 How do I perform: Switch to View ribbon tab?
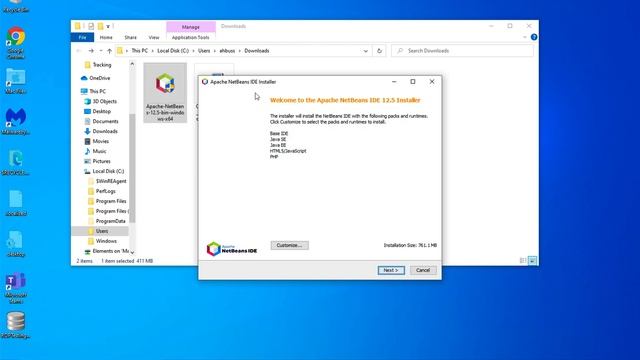point(154,38)
